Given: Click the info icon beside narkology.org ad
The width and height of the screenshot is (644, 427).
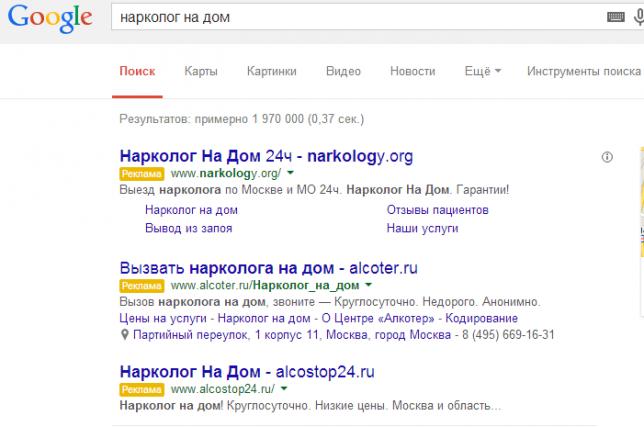Looking at the screenshot, I should click(607, 157).
